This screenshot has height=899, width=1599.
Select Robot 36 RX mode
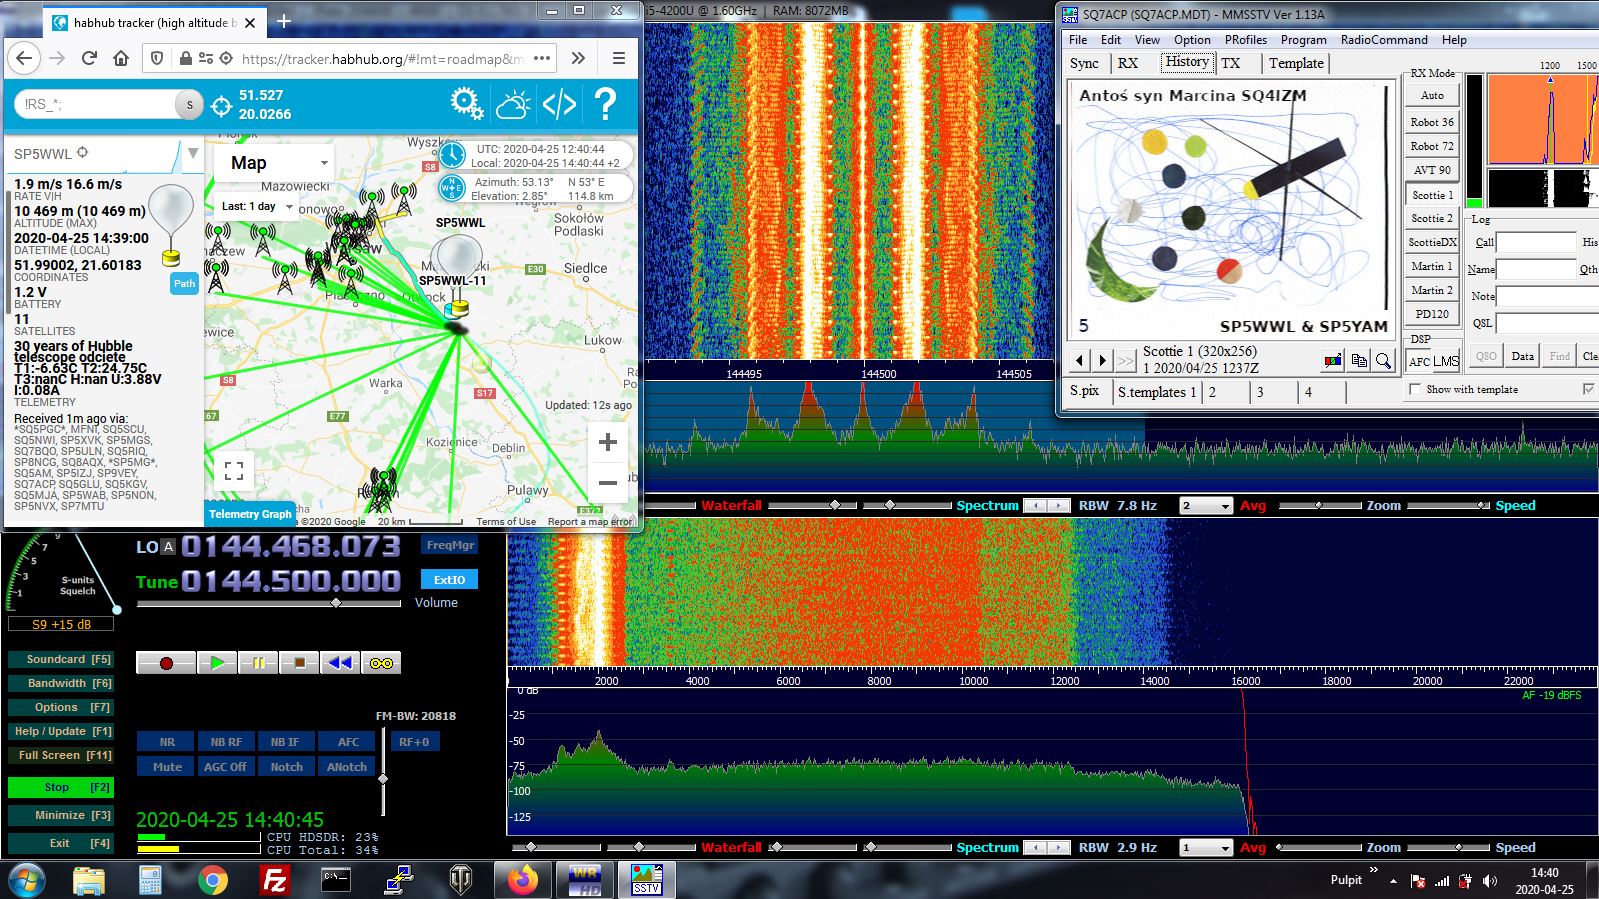[1432, 122]
